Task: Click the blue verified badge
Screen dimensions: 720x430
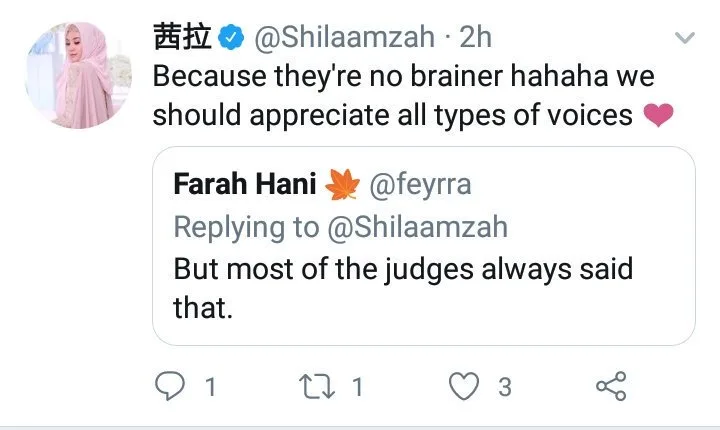Action: coord(232,38)
